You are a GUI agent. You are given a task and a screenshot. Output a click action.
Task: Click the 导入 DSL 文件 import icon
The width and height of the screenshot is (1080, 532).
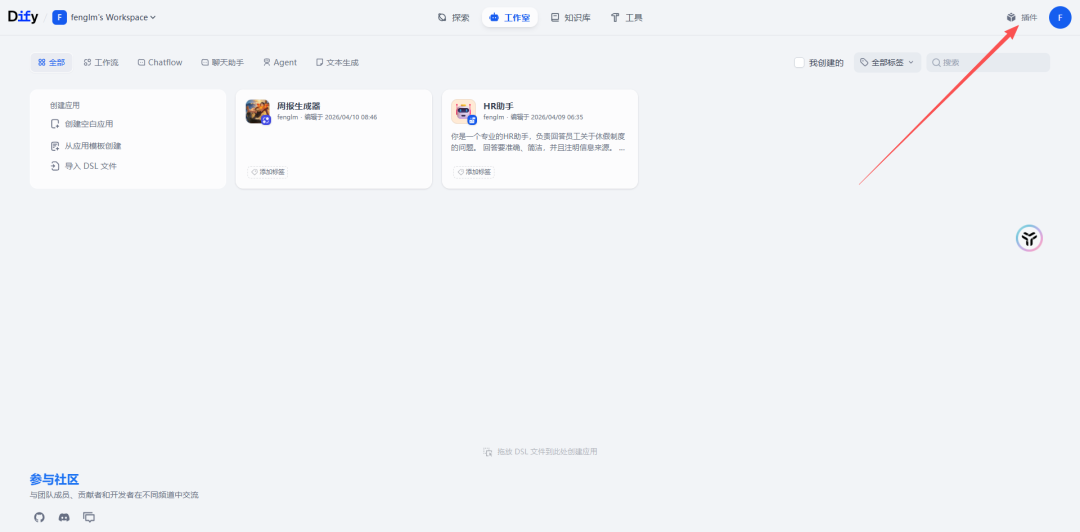coord(55,166)
